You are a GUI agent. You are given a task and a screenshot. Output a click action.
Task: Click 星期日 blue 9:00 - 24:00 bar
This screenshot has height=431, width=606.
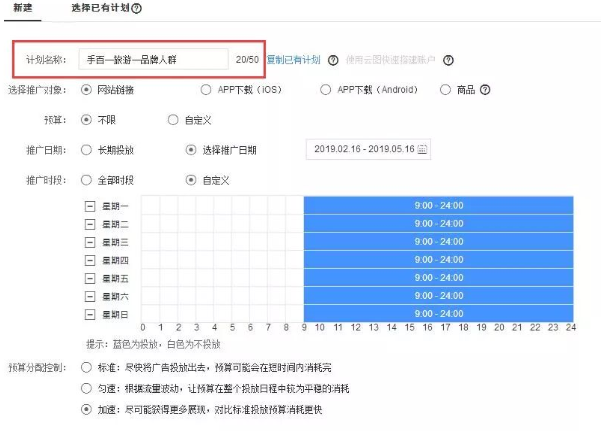(x=439, y=313)
